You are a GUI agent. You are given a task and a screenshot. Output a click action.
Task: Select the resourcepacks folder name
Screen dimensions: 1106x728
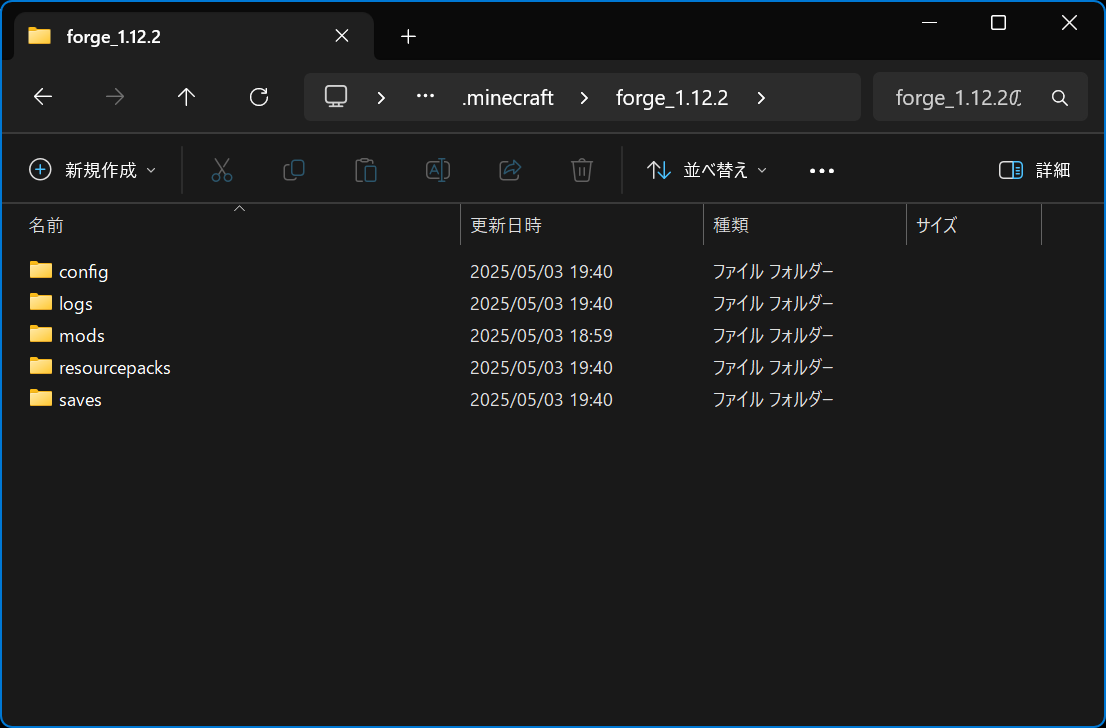(x=114, y=368)
